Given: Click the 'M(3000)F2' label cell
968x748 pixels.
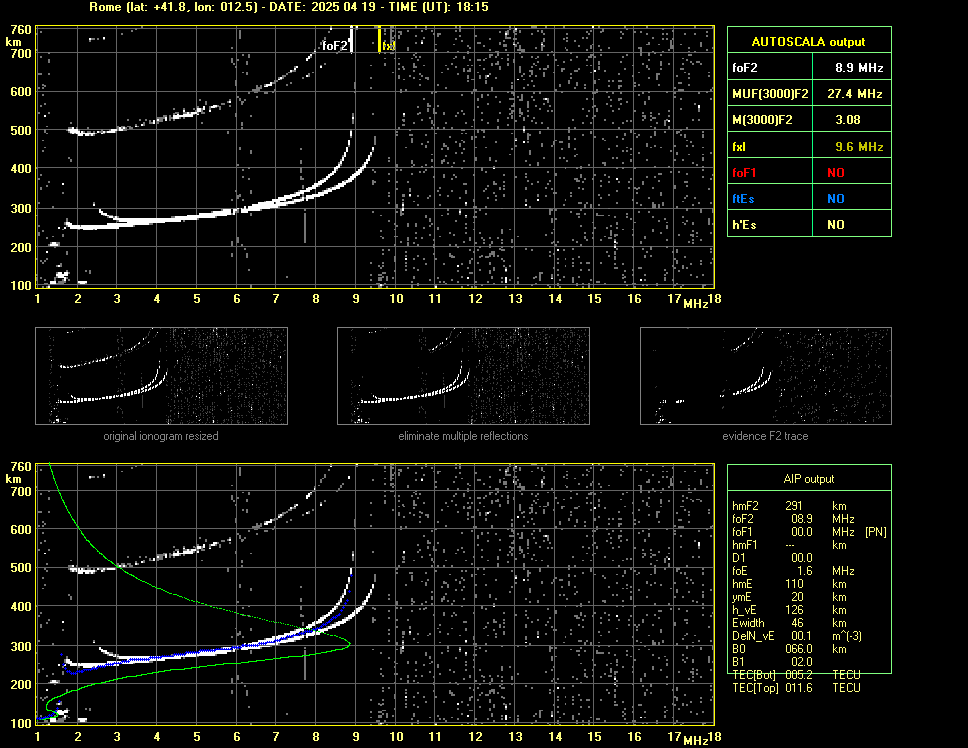Looking at the screenshot, I should click(770, 119).
